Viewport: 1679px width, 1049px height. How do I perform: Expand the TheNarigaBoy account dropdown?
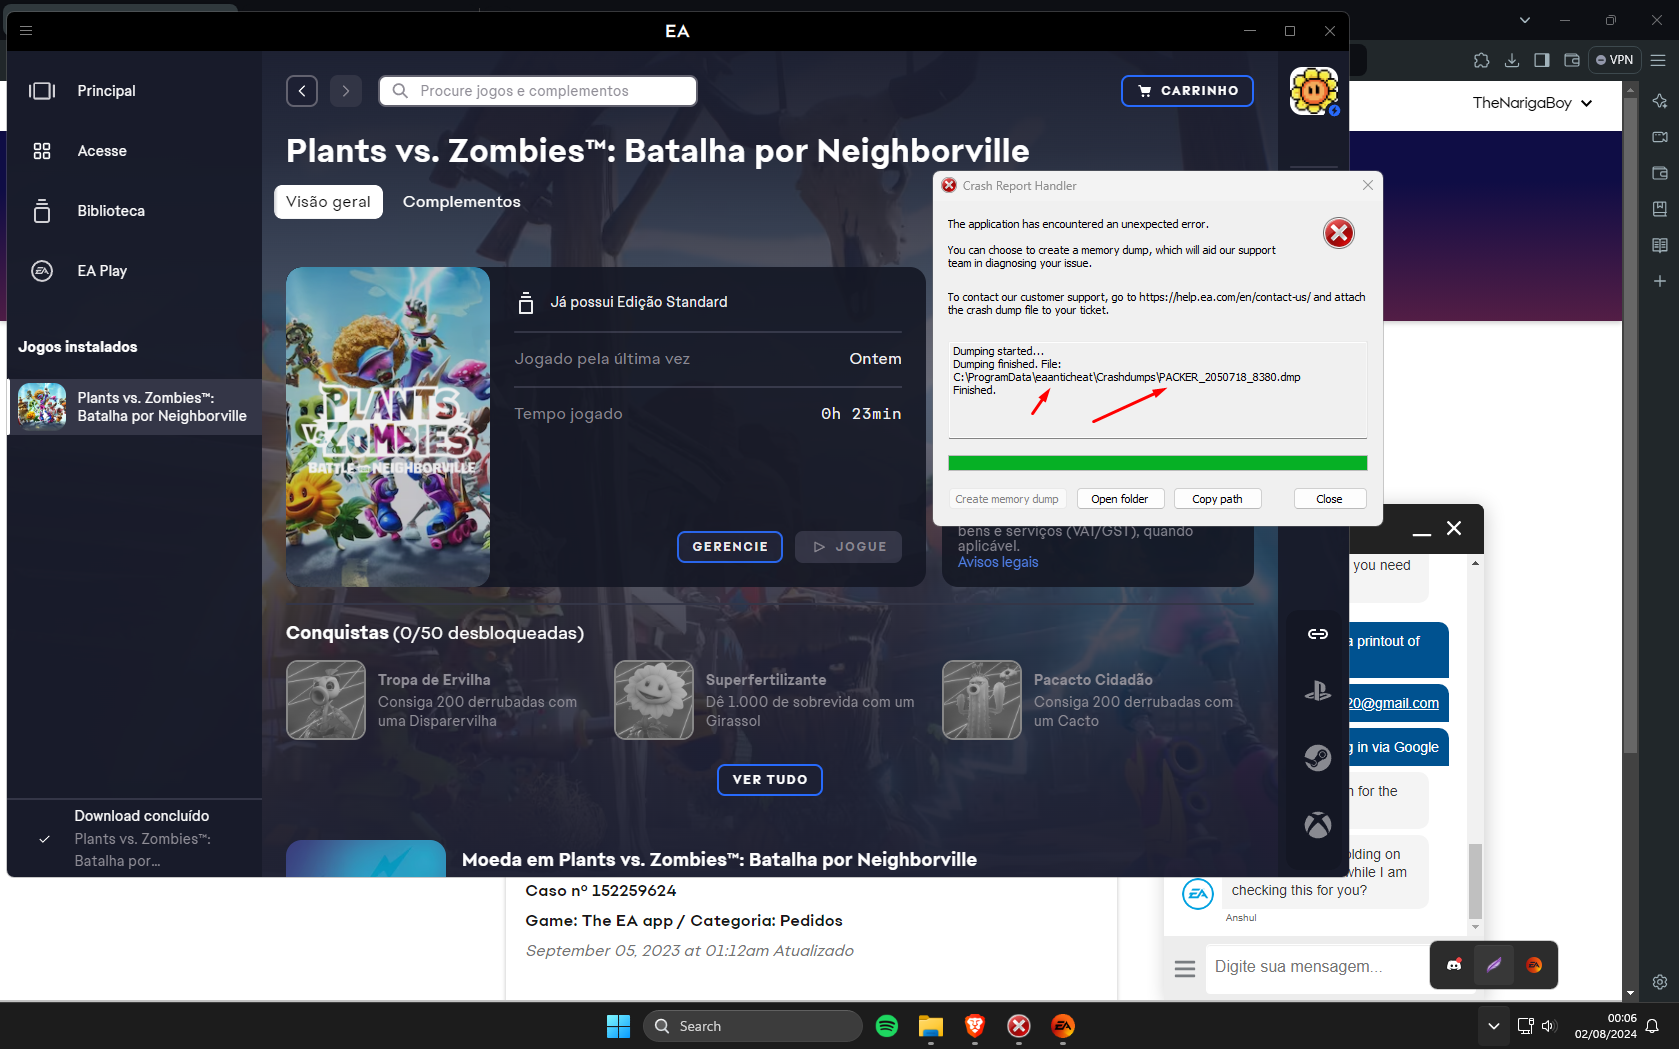(1532, 103)
